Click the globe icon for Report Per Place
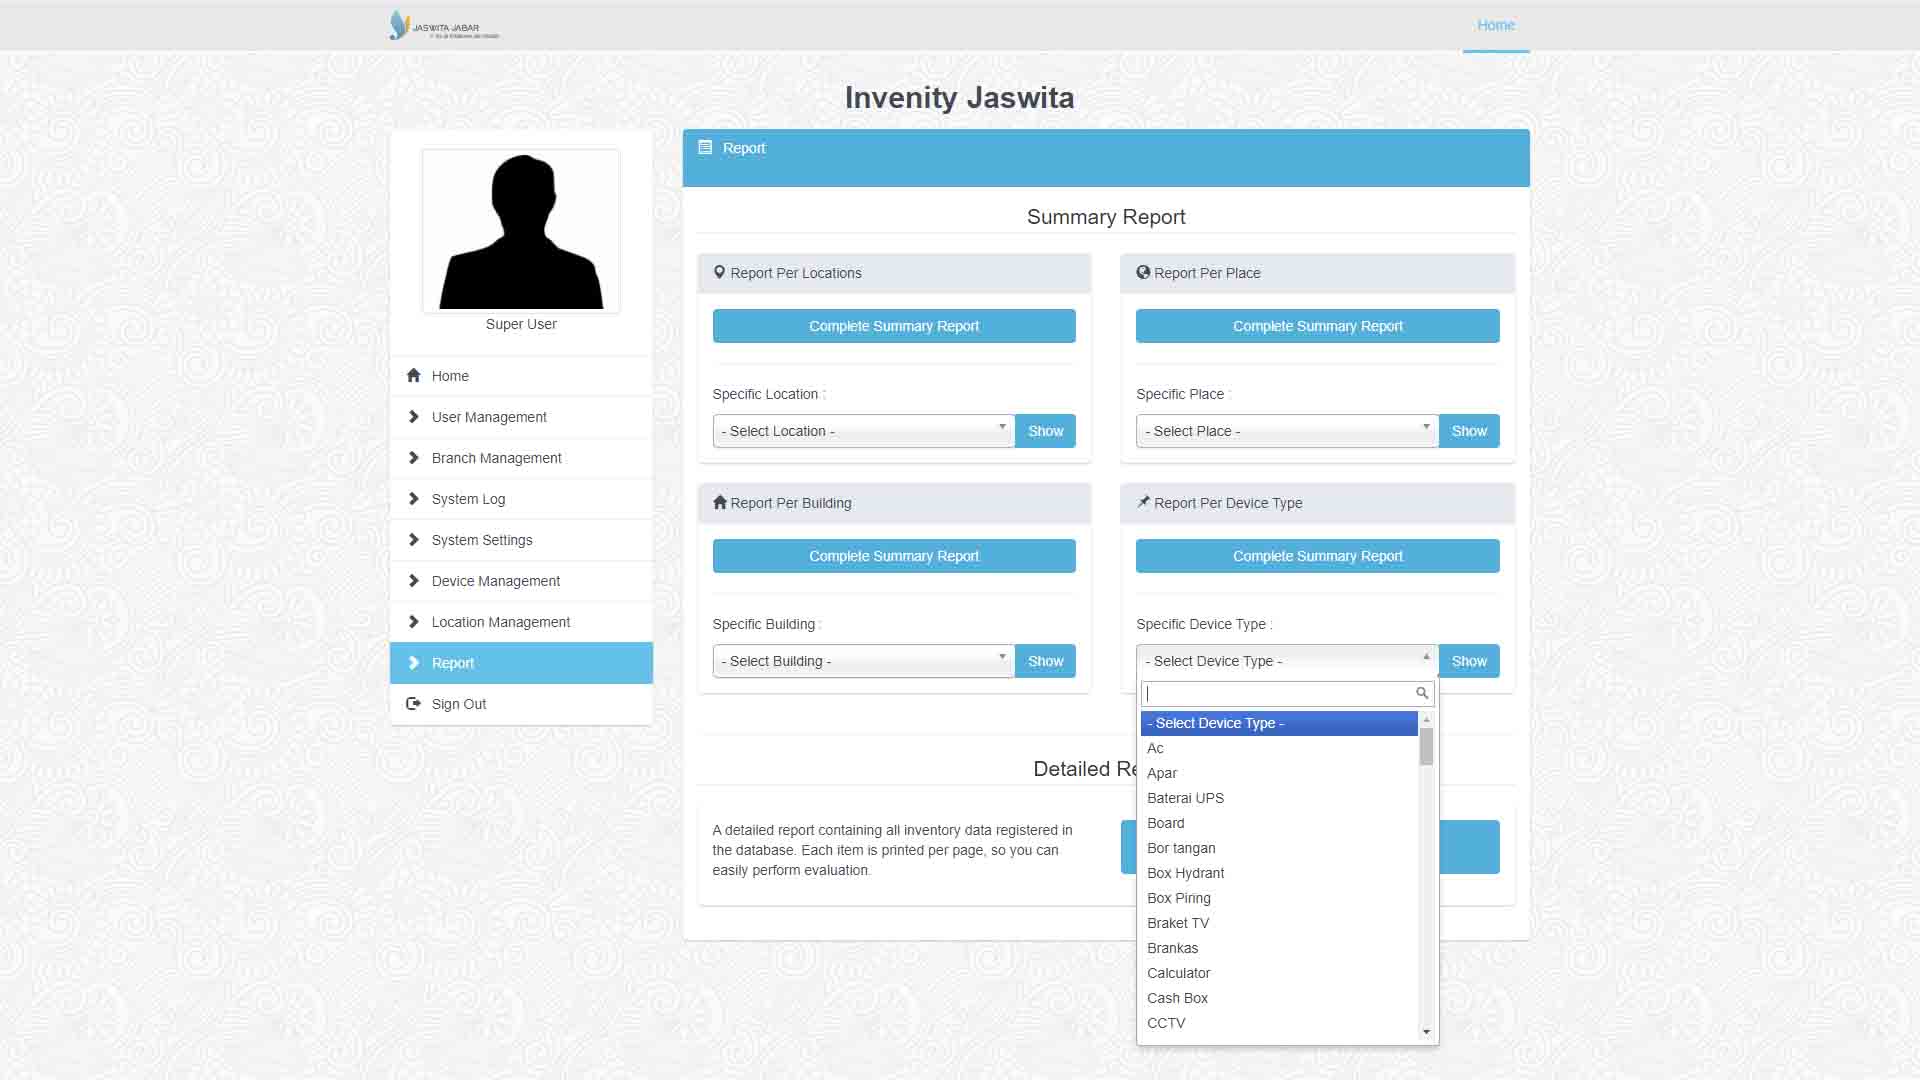This screenshot has height=1080, width=1920. 1143,273
